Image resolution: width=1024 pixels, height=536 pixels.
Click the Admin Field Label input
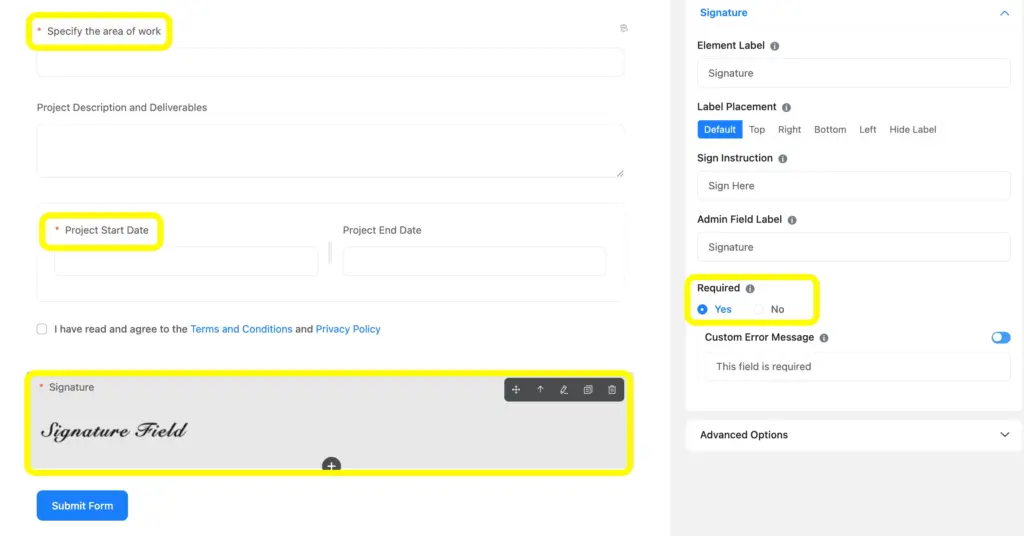point(854,247)
